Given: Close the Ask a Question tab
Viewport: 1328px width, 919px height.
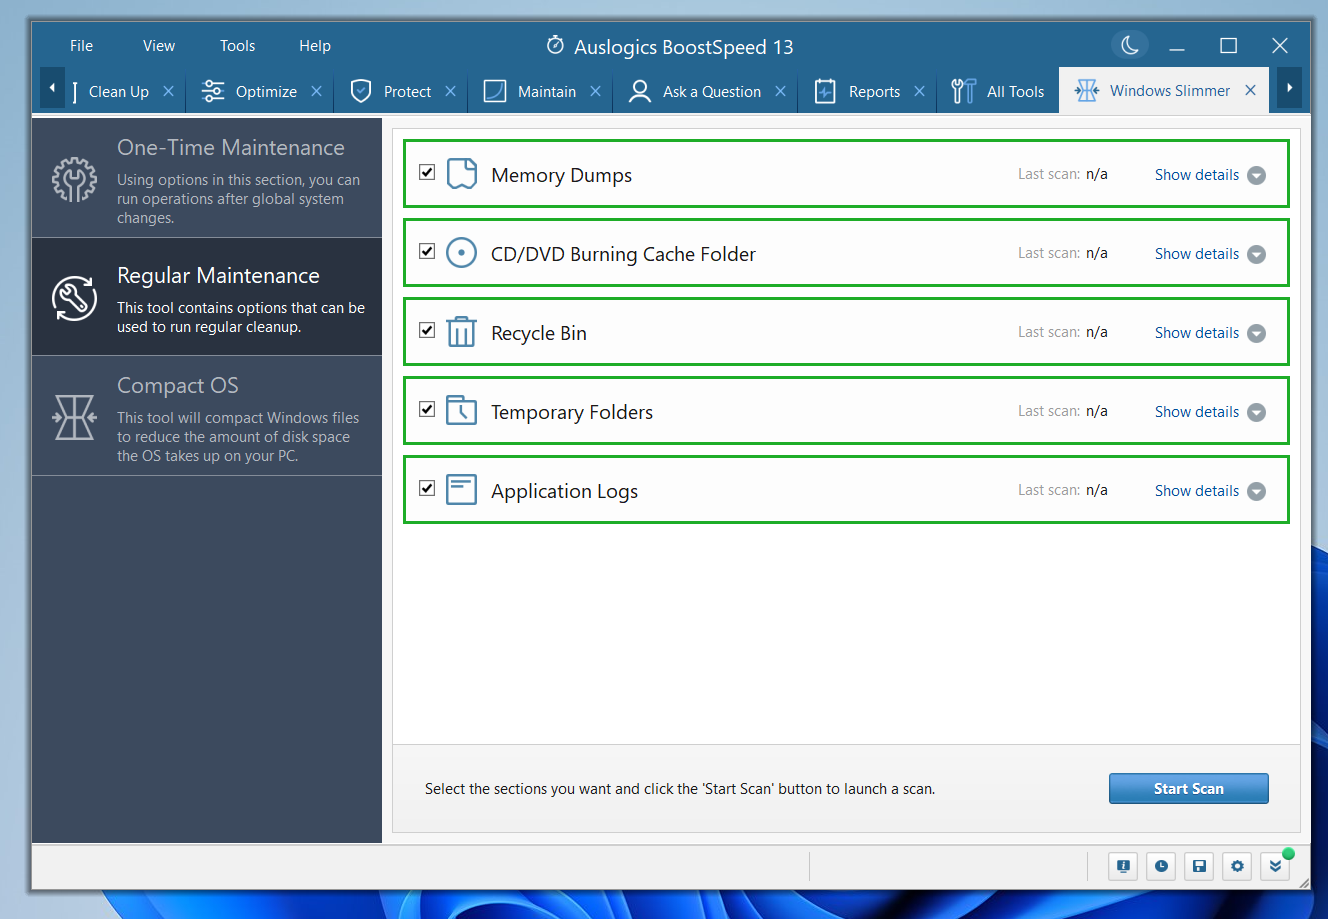Looking at the screenshot, I should coord(780,91).
